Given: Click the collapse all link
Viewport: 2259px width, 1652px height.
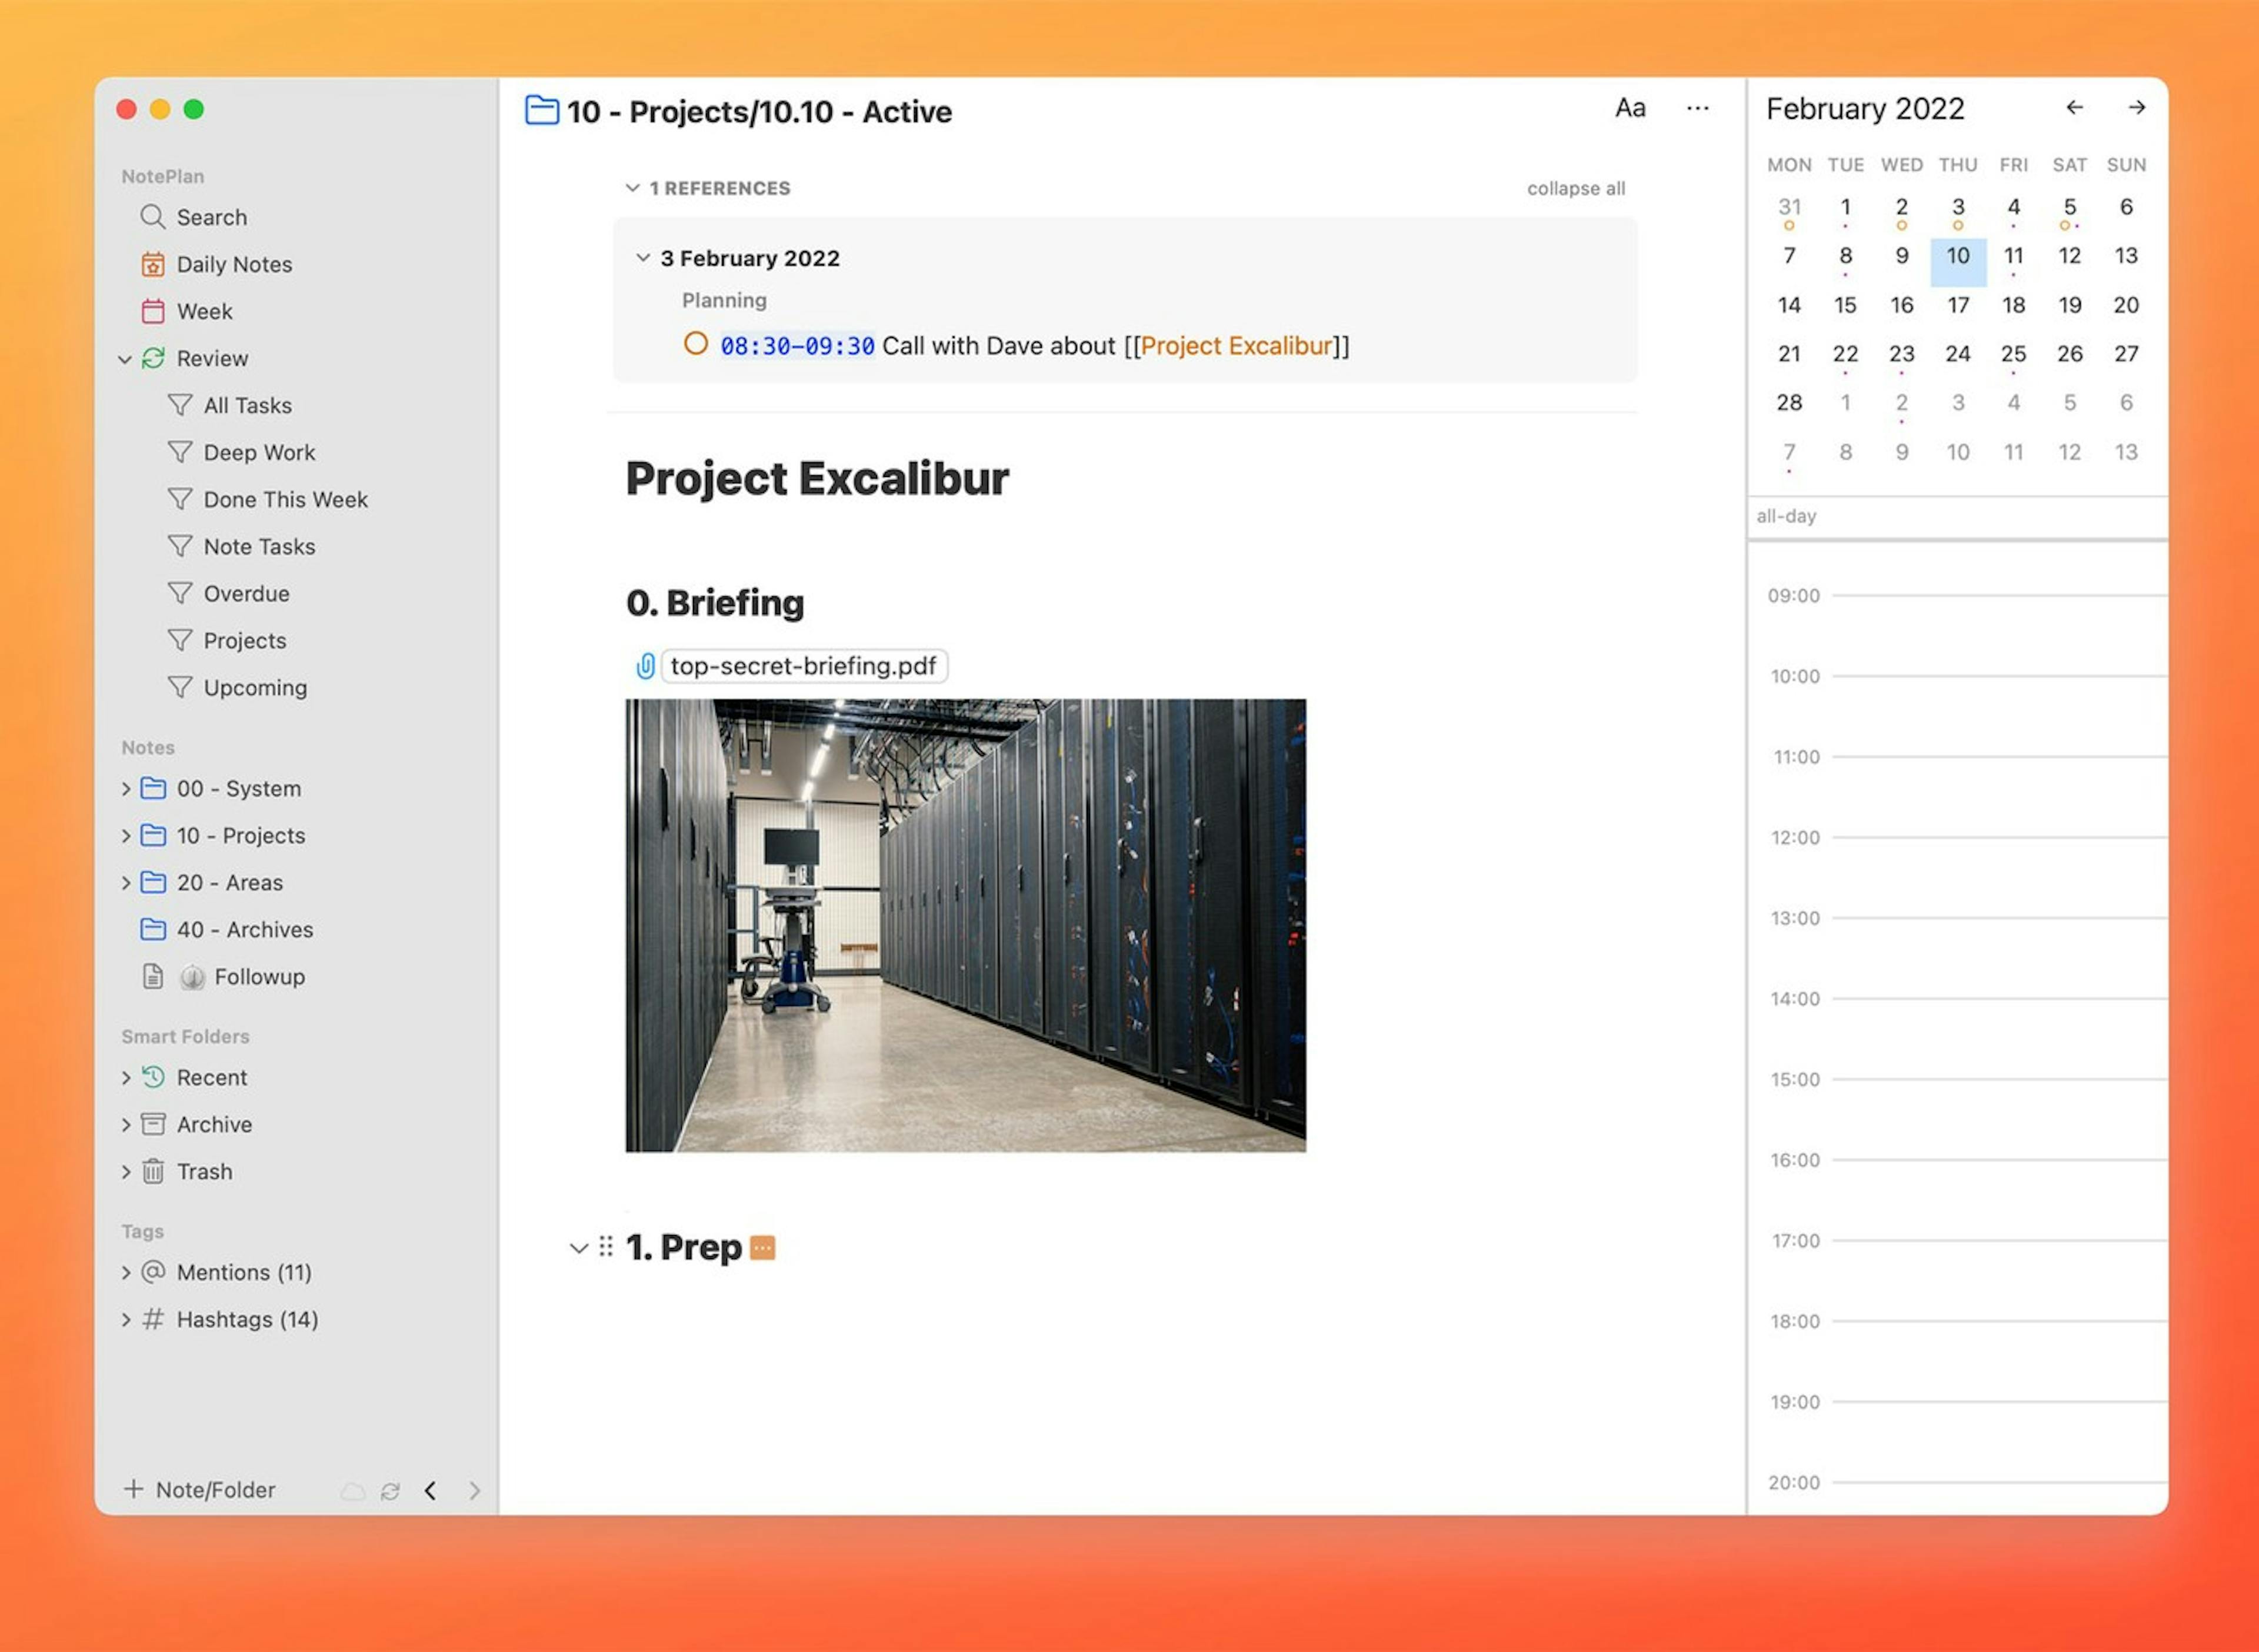Looking at the screenshot, I should coord(1575,188).
